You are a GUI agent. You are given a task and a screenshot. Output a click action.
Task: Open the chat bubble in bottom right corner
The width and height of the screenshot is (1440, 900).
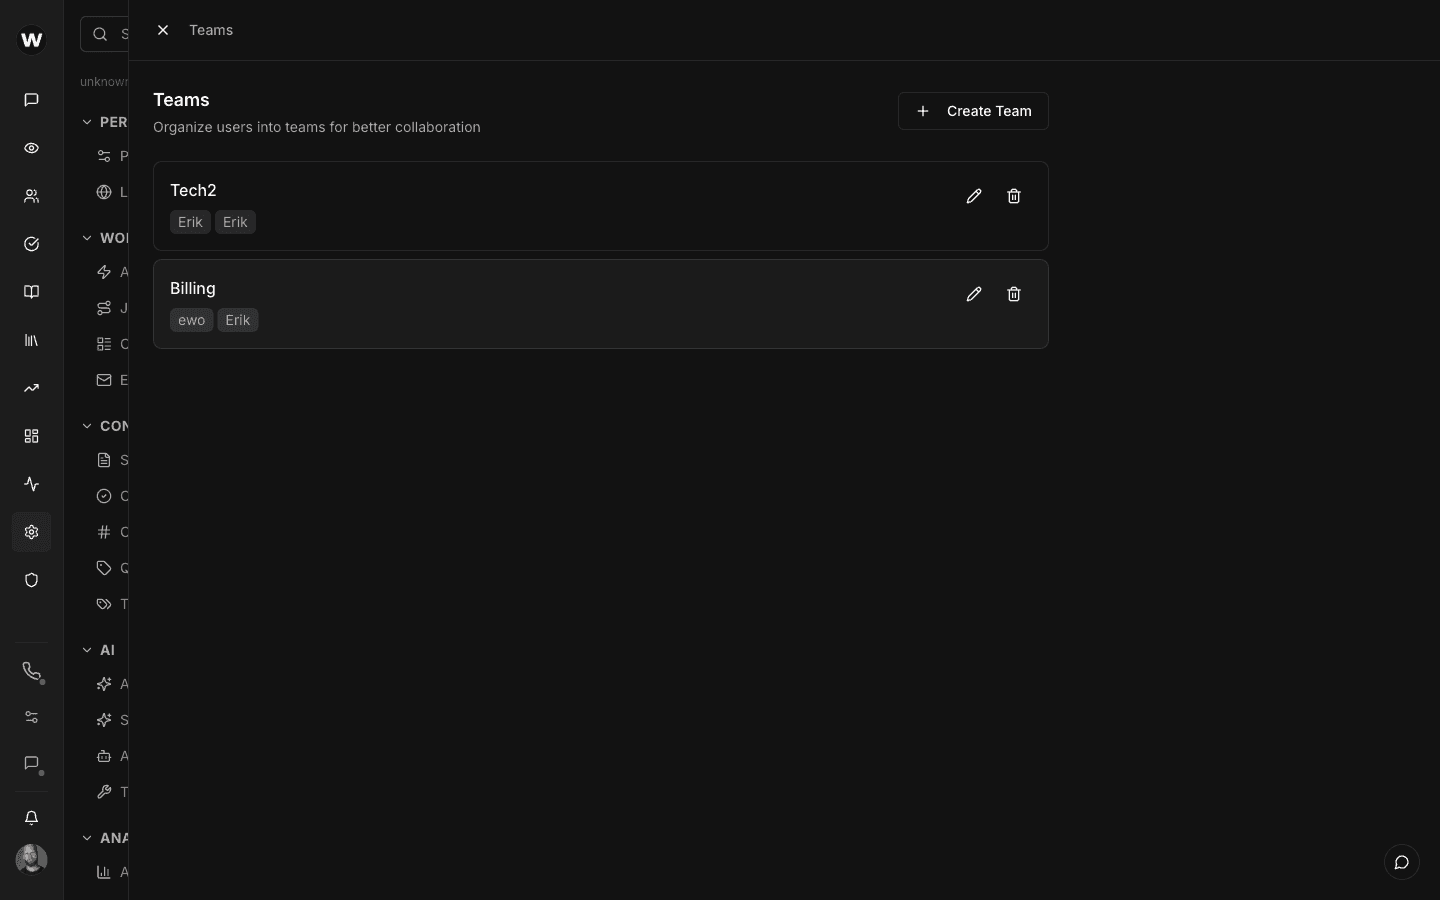tap(1400, 862)
